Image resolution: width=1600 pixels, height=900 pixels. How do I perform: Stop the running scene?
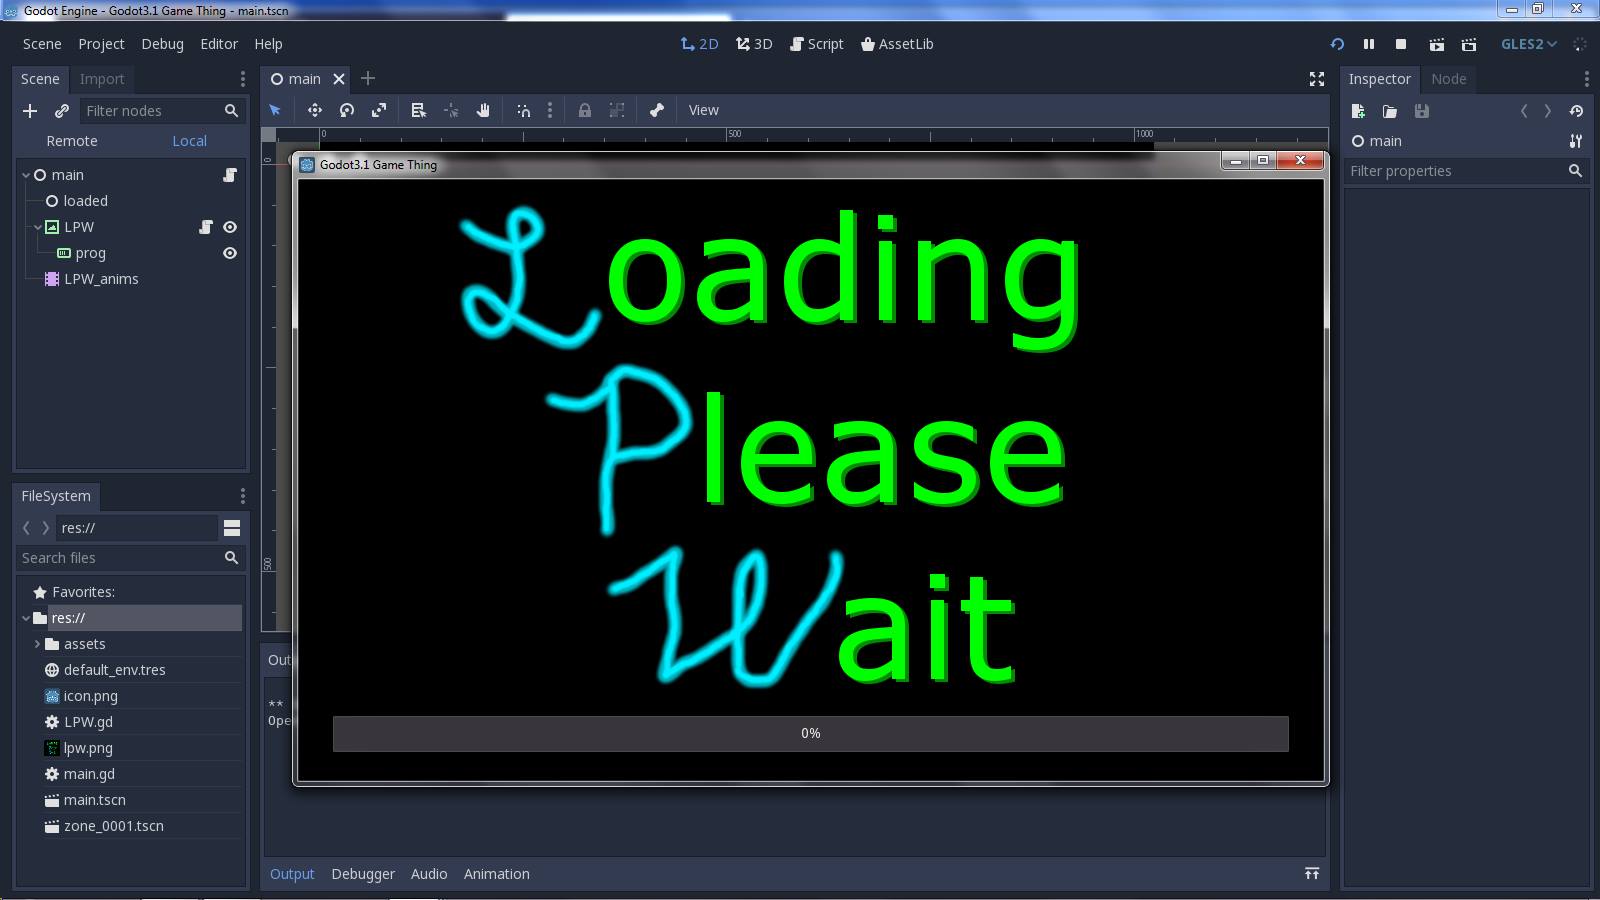click(x=1401, y=44)
